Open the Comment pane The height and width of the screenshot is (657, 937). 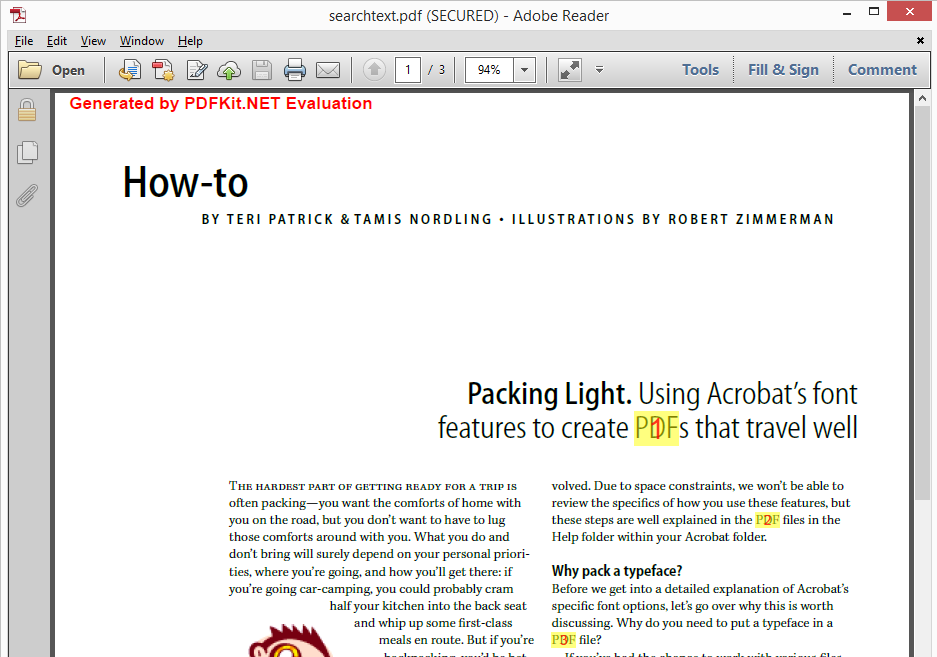[x=882, y=70]
